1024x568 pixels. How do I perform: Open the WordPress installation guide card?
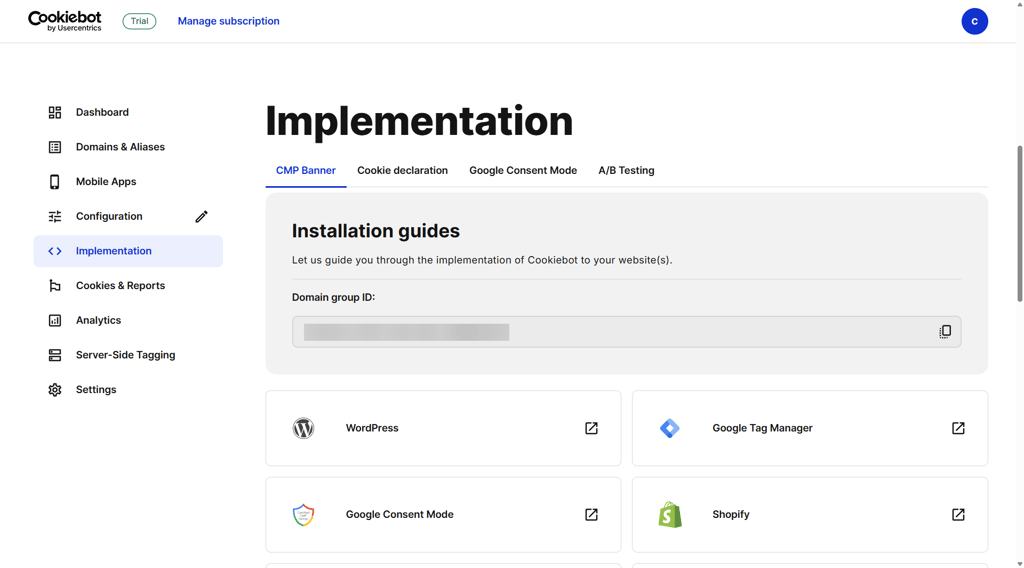pos(443,428)
